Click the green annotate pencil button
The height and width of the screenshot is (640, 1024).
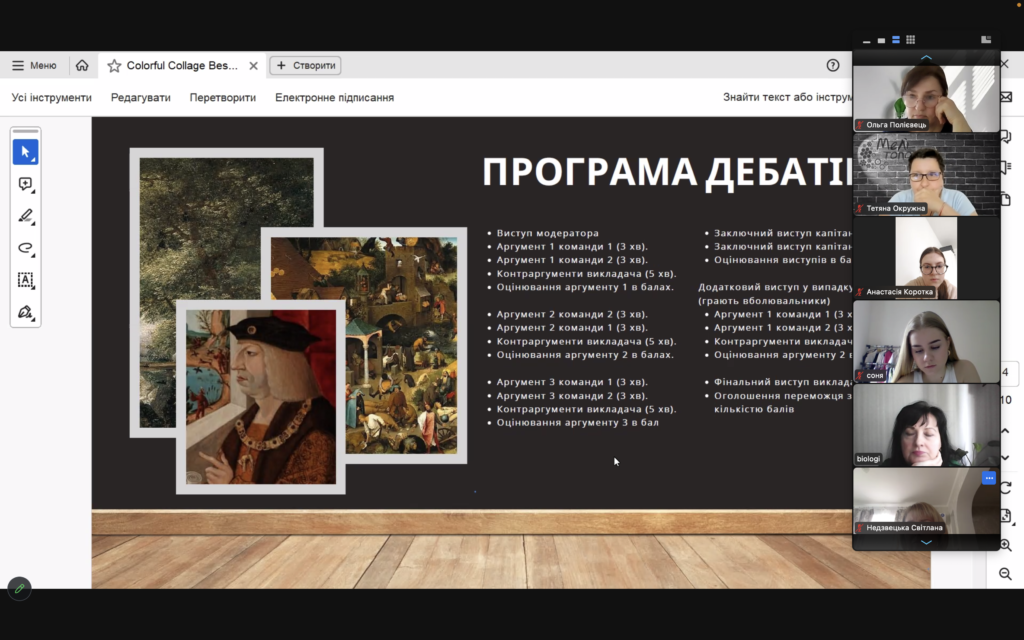[x=20, y=588]
